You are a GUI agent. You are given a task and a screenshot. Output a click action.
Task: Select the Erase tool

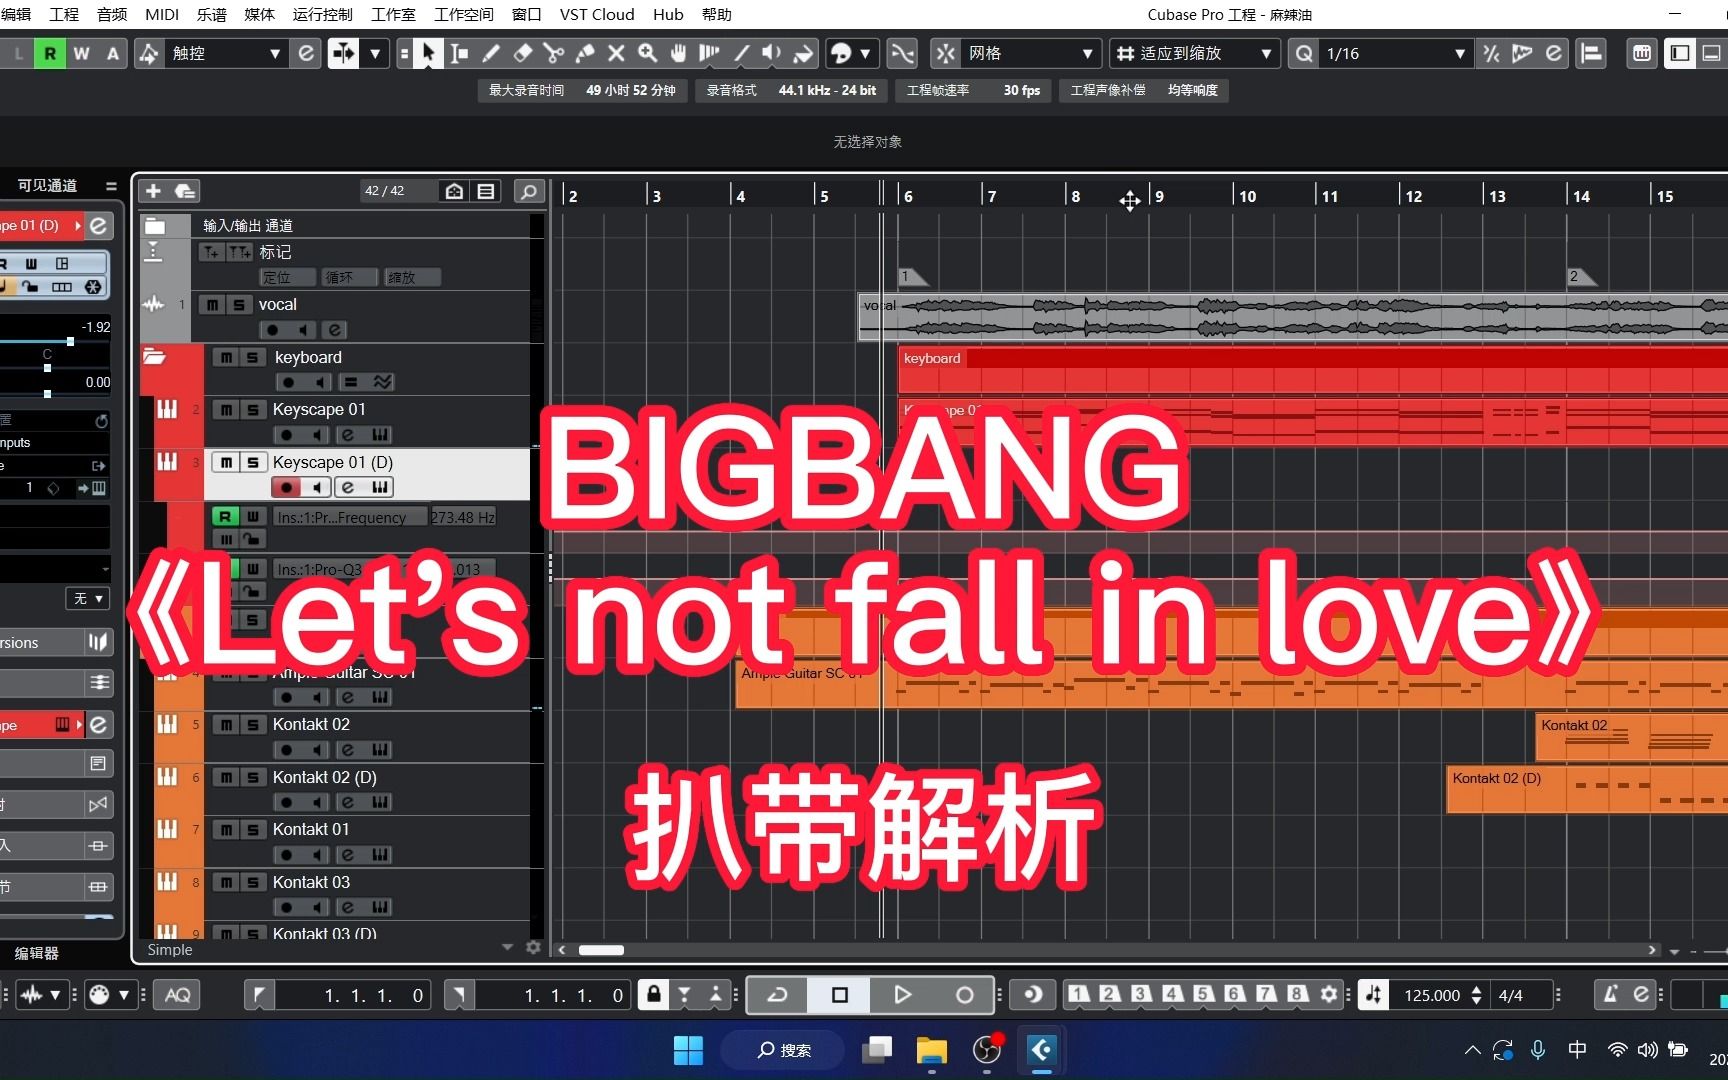(522, 53)
